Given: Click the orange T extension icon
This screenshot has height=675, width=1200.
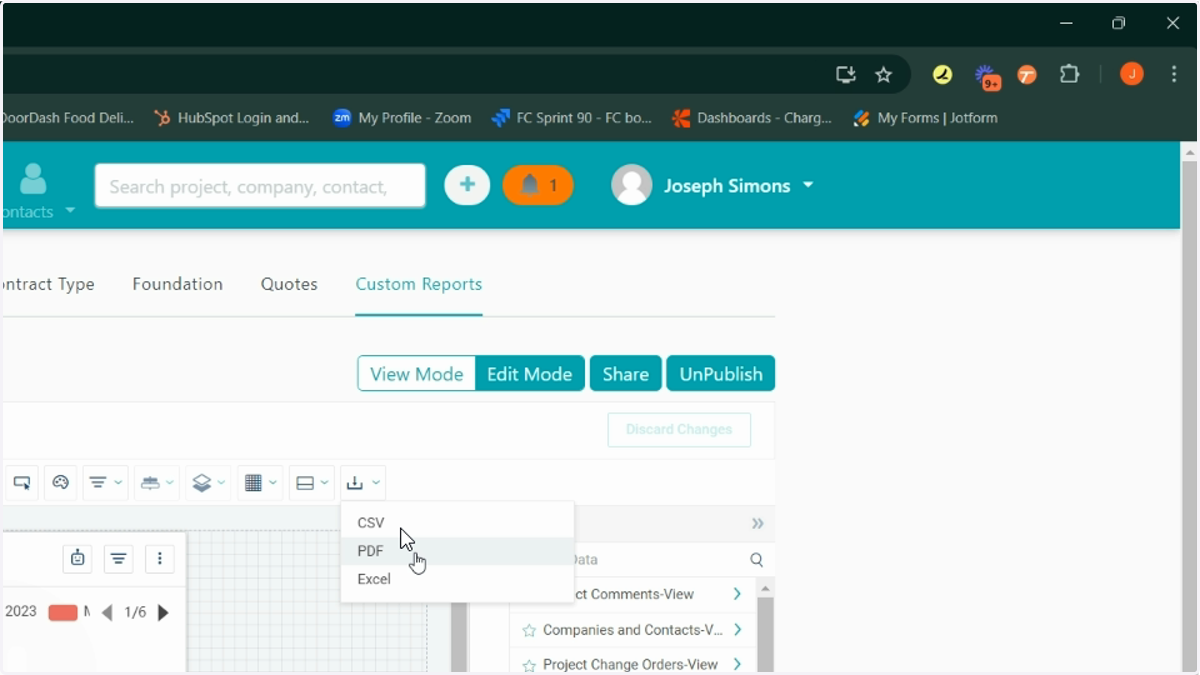Looking at the screenshot, I should tap(1027, 74).
